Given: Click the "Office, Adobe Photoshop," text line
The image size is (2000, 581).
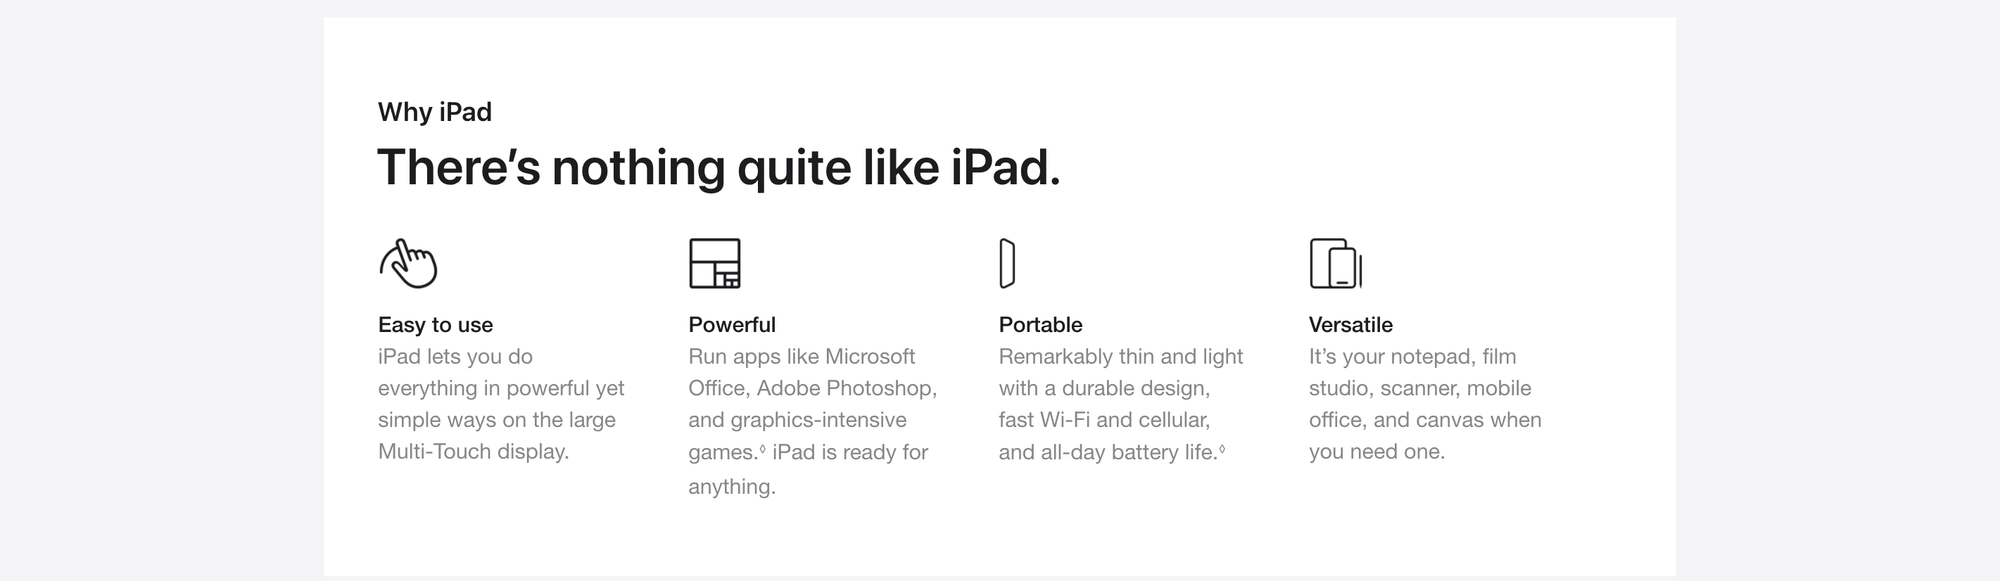Looking at the screenshot, I should (x=812, y=388).
